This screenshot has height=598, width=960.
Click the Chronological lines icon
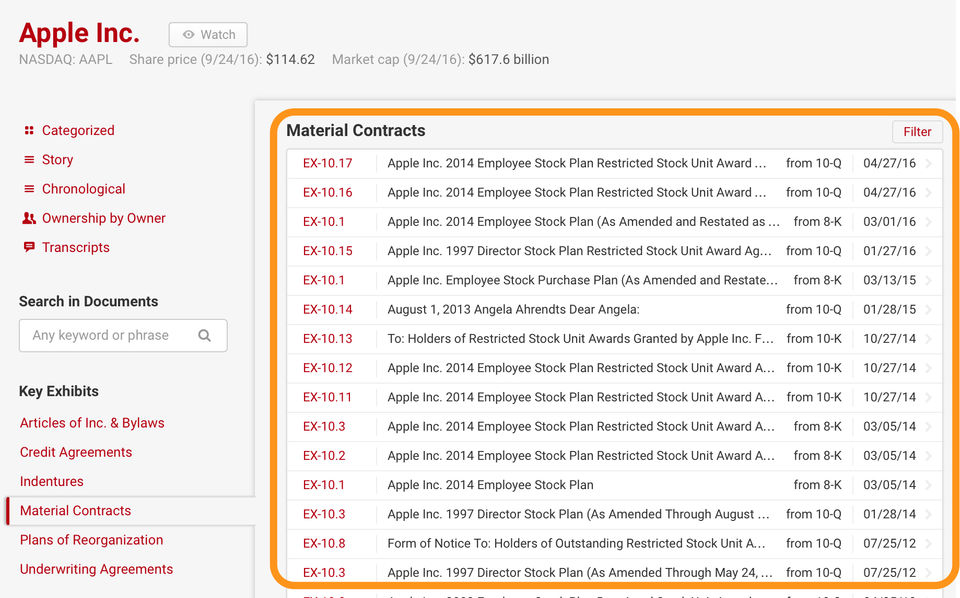click(x=29, y=189)
